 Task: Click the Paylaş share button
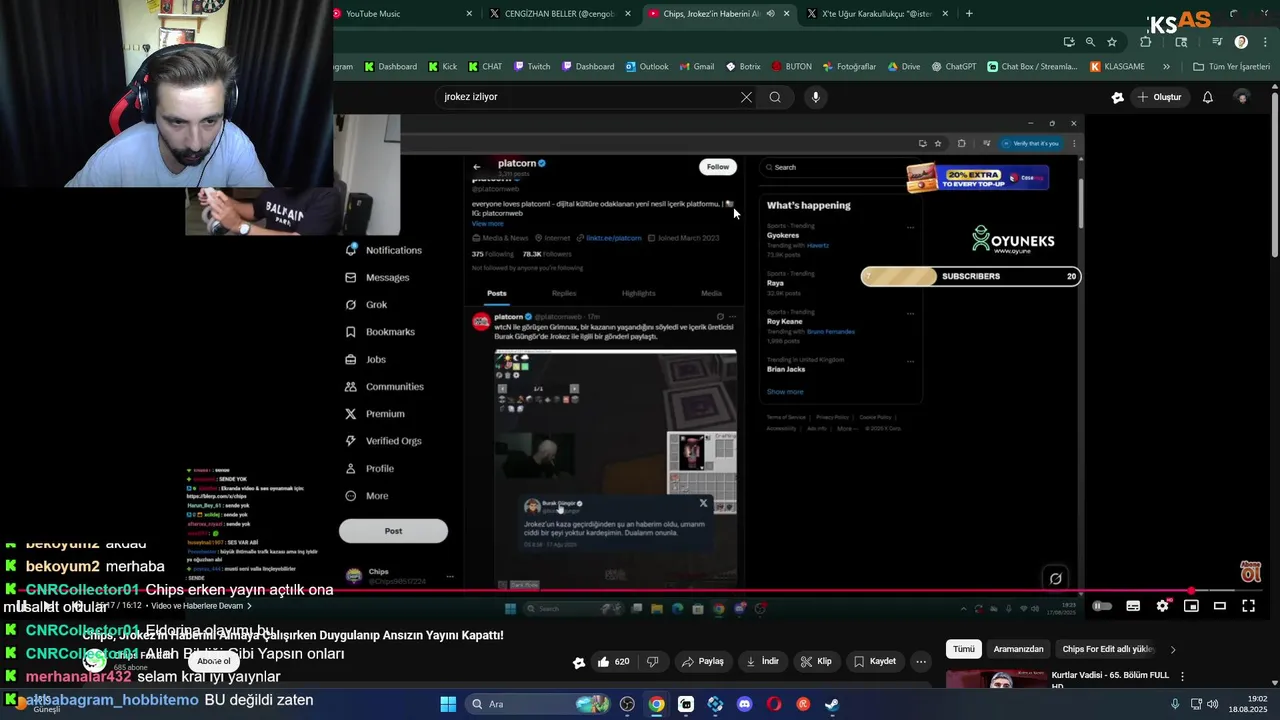pyautogui.click(x=703, y=661)
